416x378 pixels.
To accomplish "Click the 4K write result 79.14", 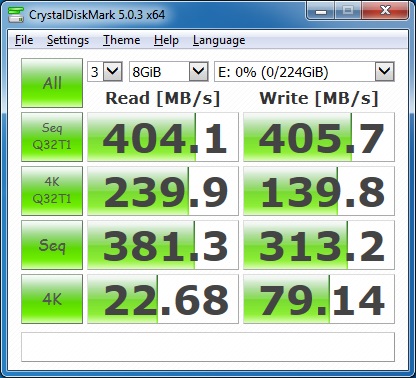I will coord(319,299).
